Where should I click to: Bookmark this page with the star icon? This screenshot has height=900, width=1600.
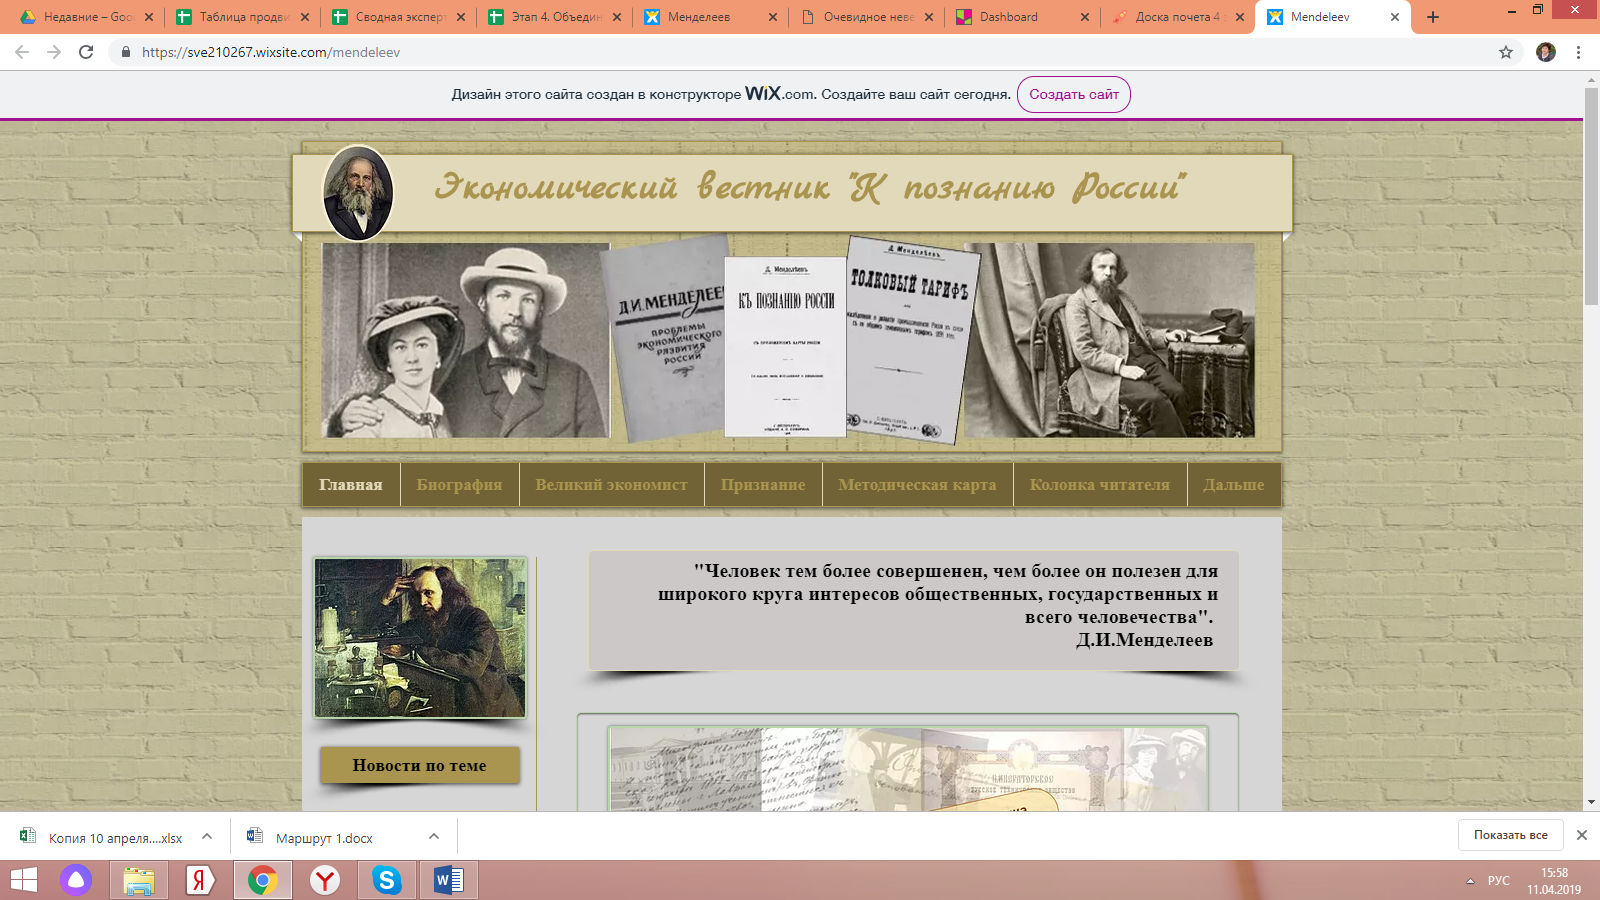[1505, 52]
